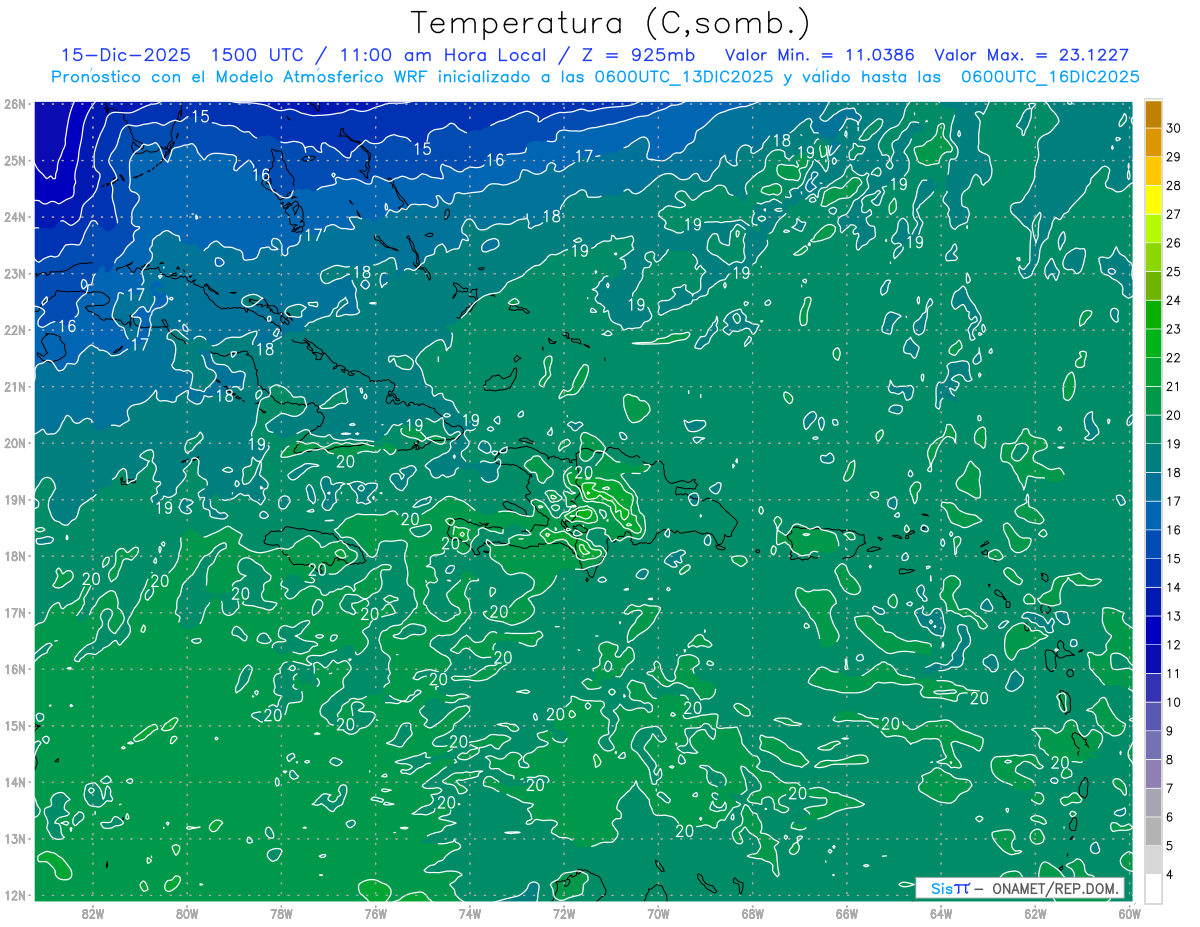Screen dimensions: 1200x927
Task: Click the '21N' latitude label
Action: [x=14, y=387]
